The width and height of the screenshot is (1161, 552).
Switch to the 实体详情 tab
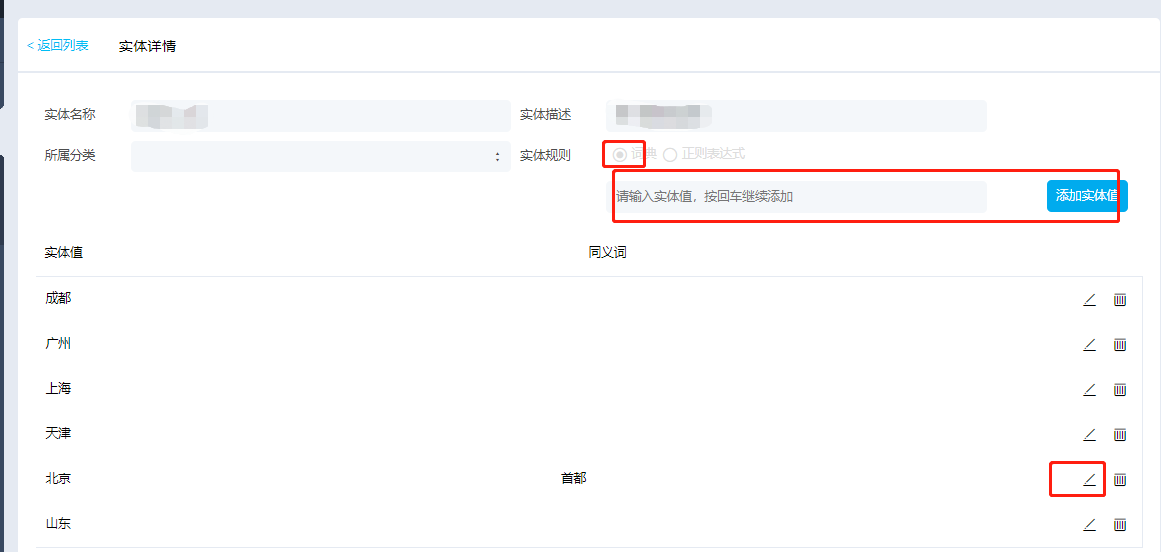point(147,46)
